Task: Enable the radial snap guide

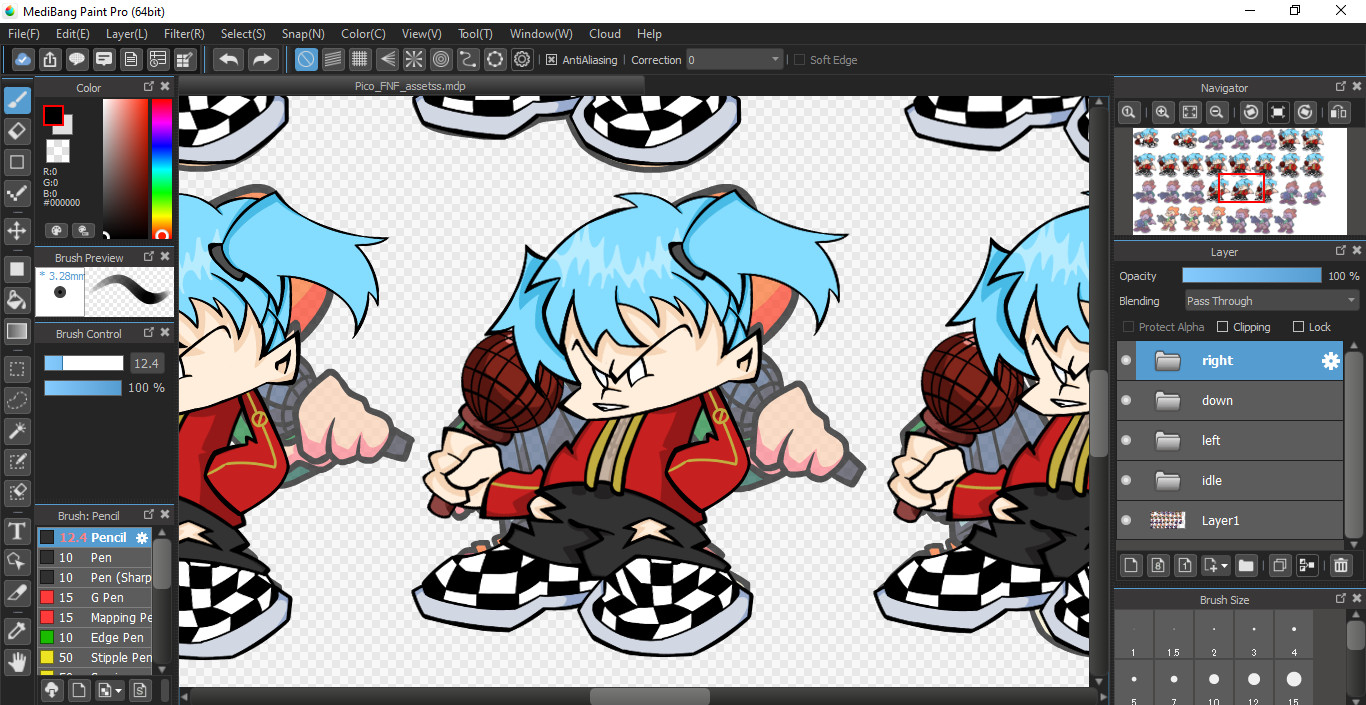Action: [x=414, y=60]
